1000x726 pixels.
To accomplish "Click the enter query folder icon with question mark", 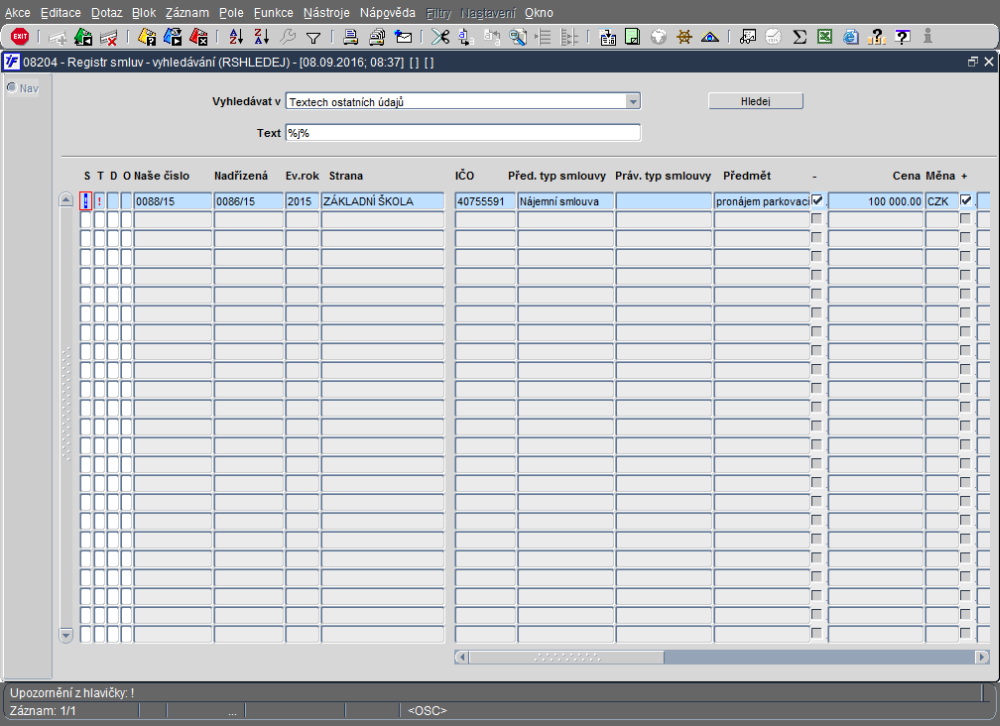I will tap(147, 37).
